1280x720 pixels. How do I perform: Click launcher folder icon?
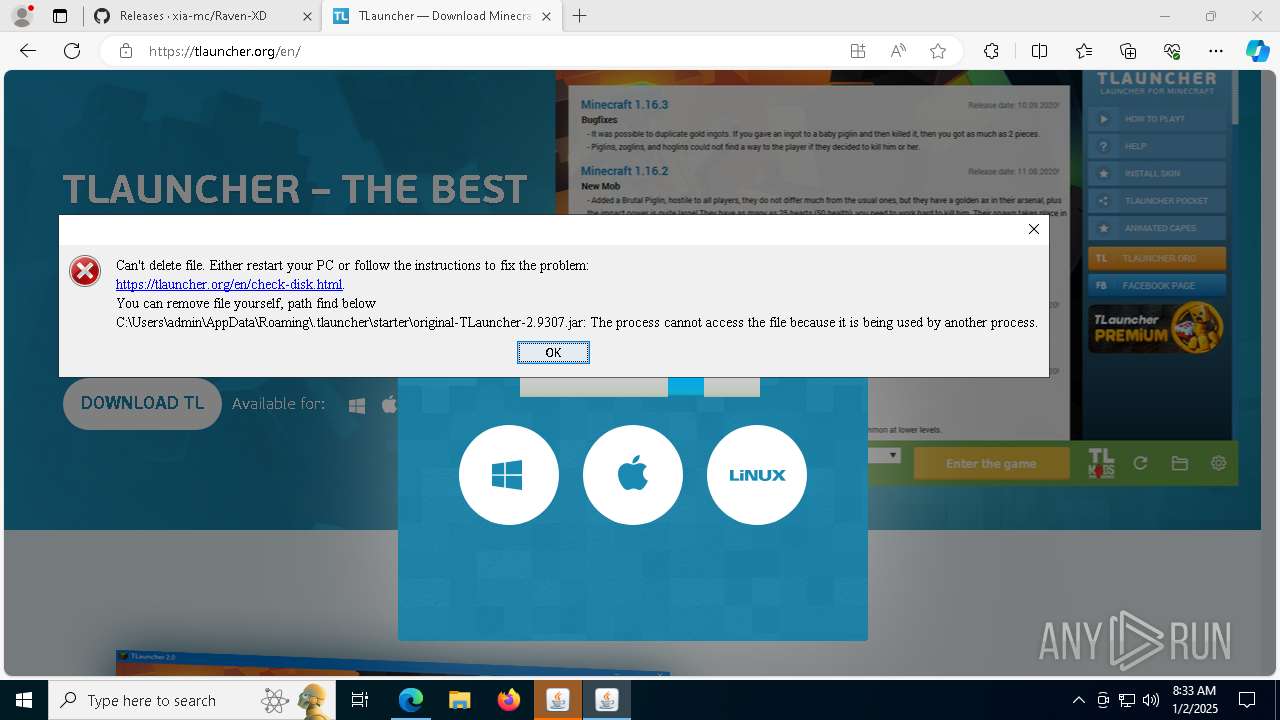coord(1180,463)
